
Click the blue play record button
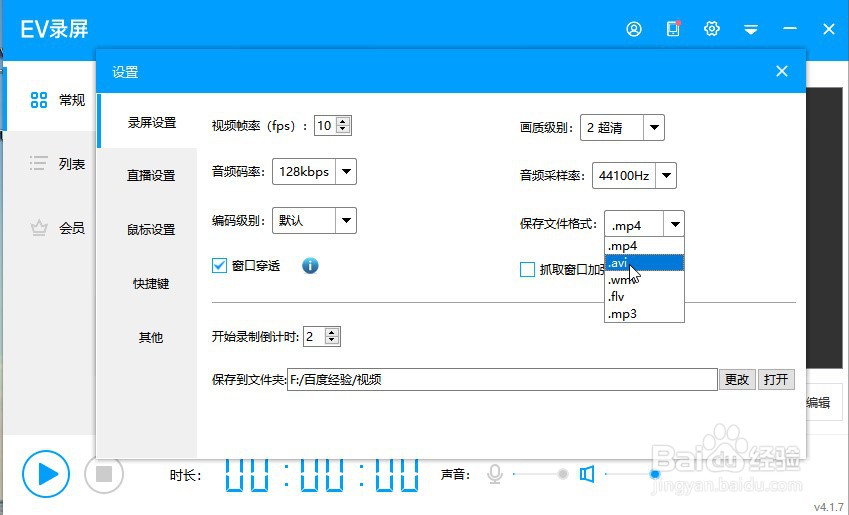click(46, 474)
